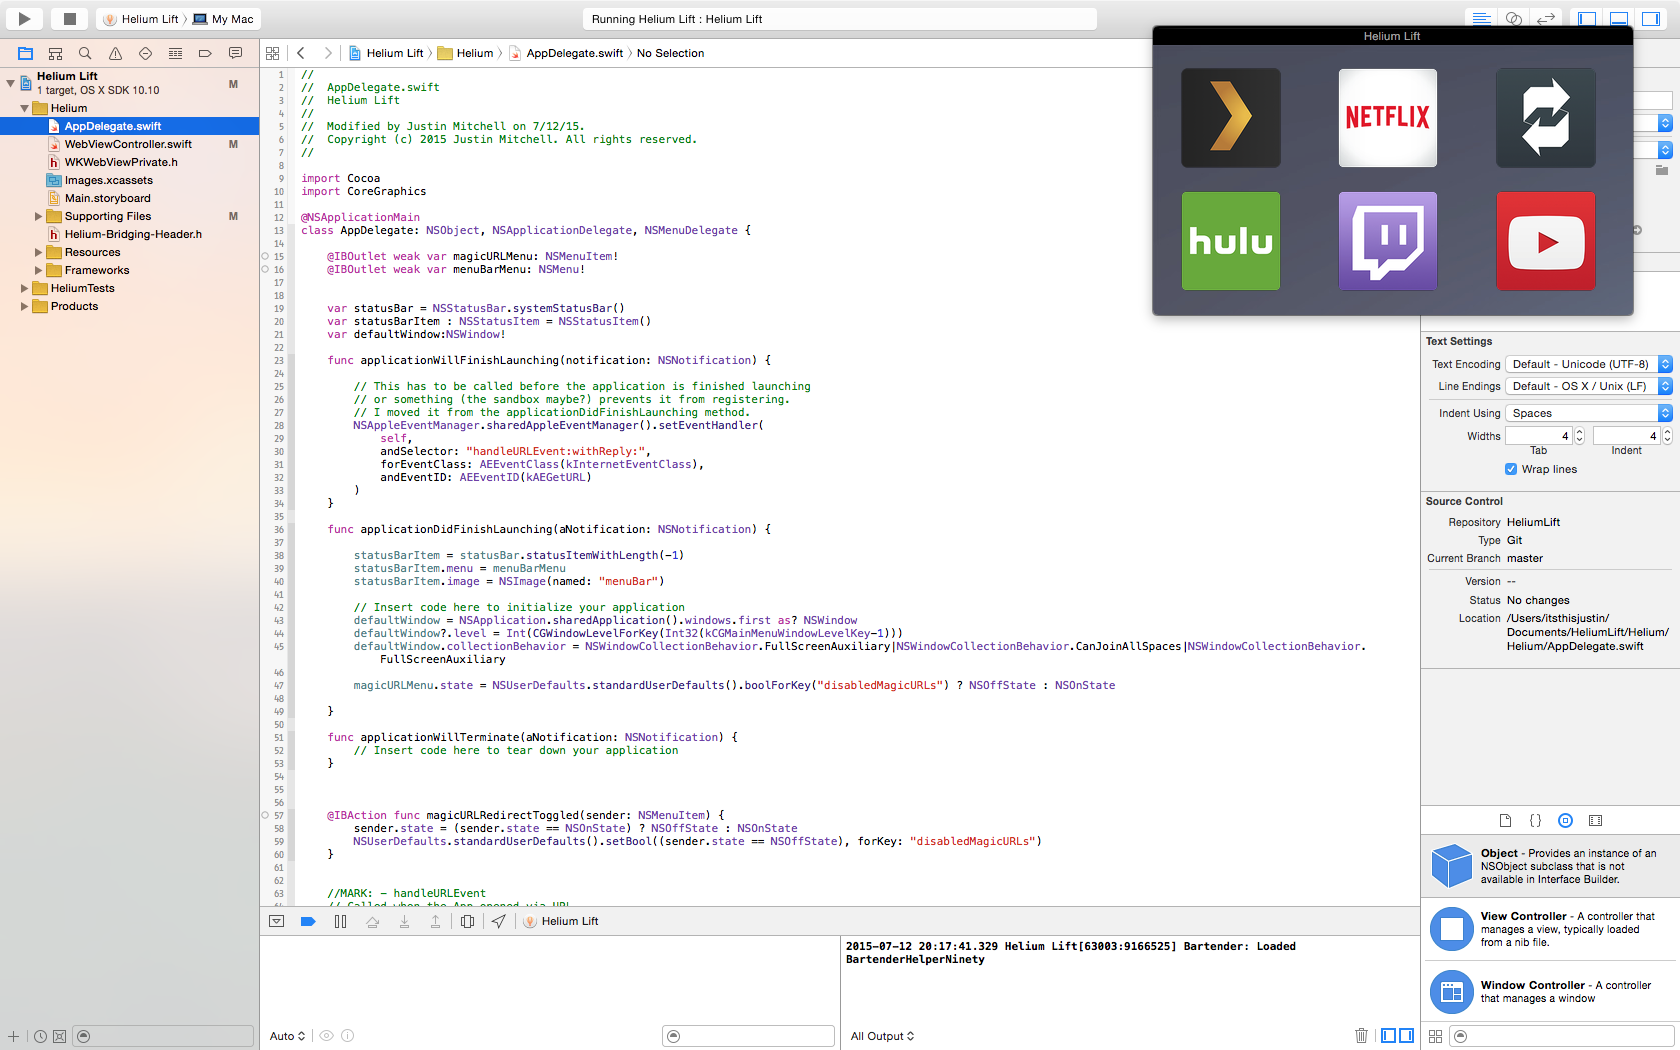The image size is (1680, 1050).
Task: Click the refresh arrows tile in Helium Lift
Action: click(1546, 118)
